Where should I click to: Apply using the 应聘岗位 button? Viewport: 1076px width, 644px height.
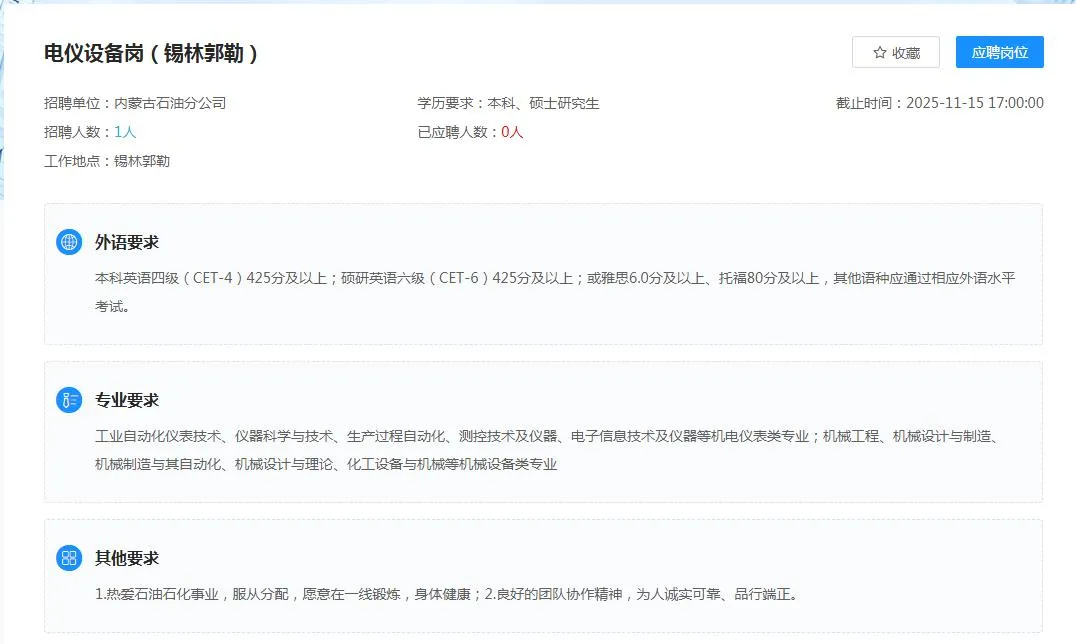pyautogui.click(x=999, y=53)
